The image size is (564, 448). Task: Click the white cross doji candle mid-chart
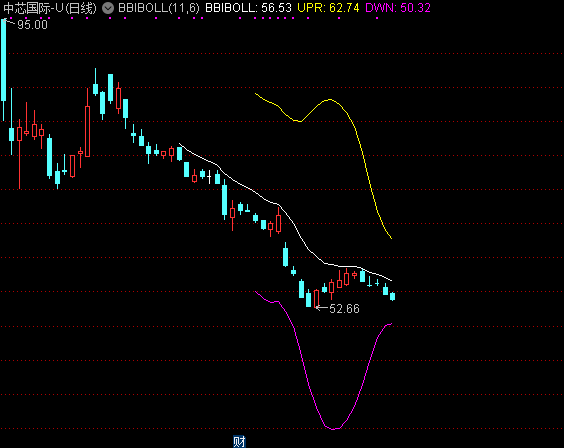point(209,177)
